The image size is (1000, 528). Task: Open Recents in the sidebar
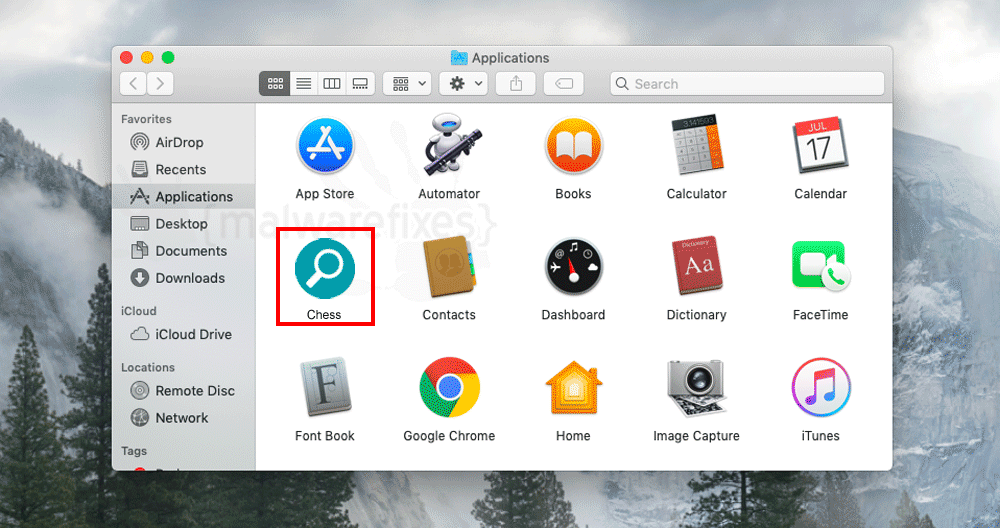coord(184,170)
